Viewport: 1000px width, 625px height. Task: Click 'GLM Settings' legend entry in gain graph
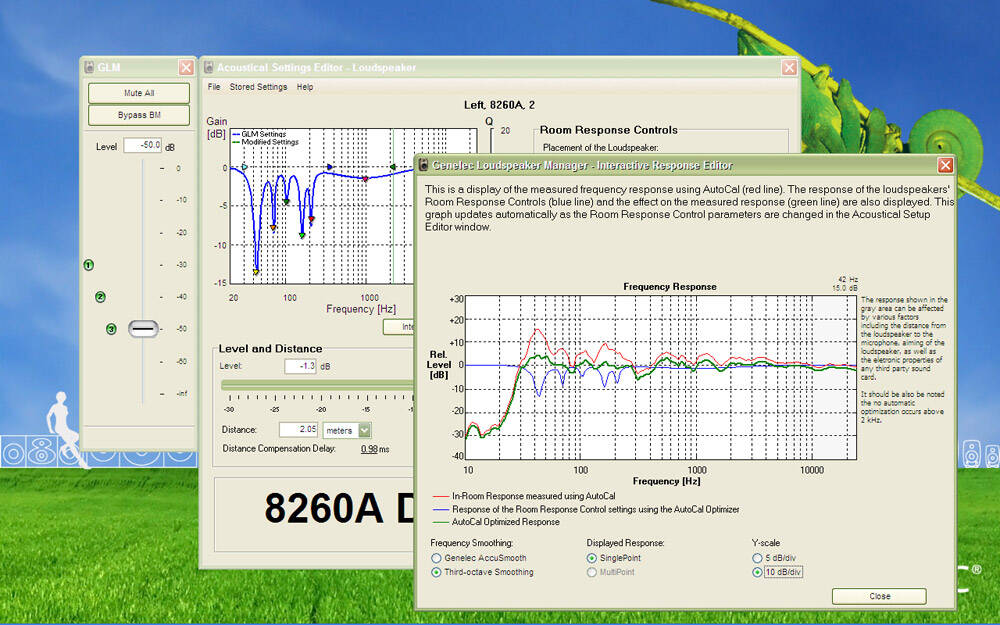click(263, 134)
